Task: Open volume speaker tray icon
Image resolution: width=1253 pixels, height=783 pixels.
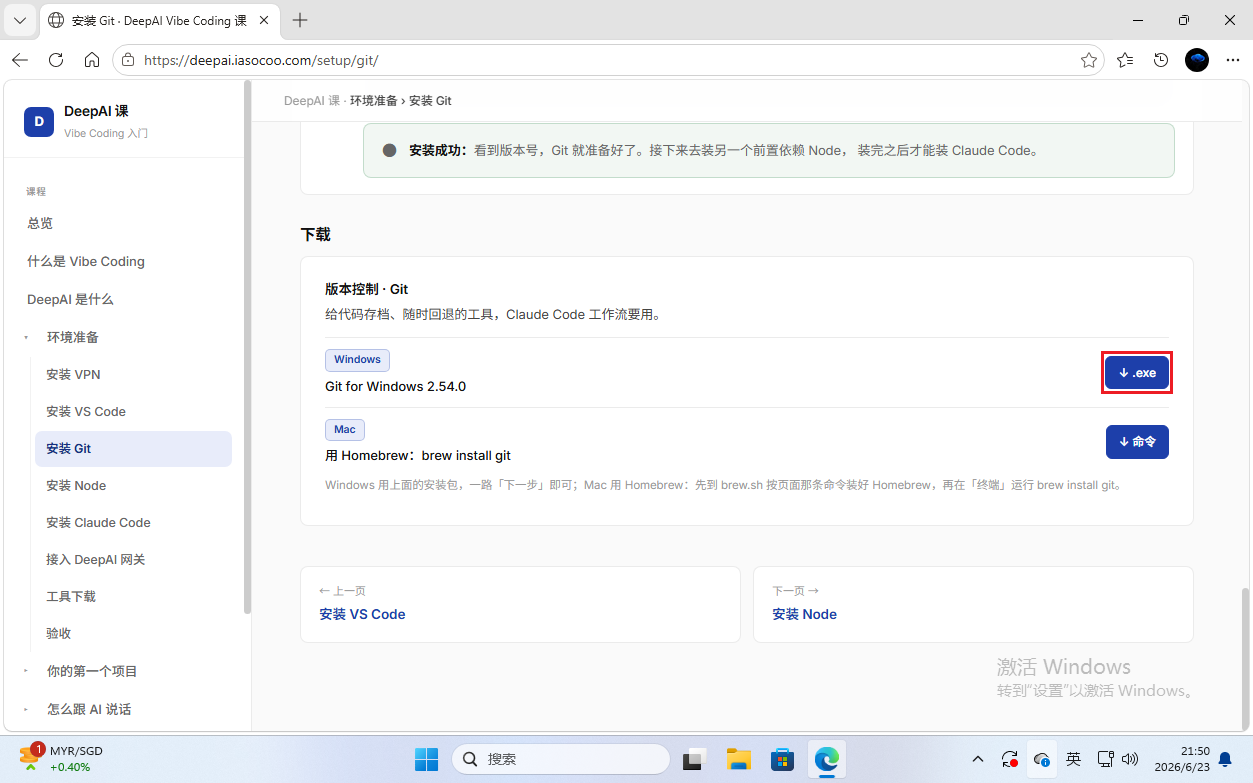Action: click(x=1131, y=759)
